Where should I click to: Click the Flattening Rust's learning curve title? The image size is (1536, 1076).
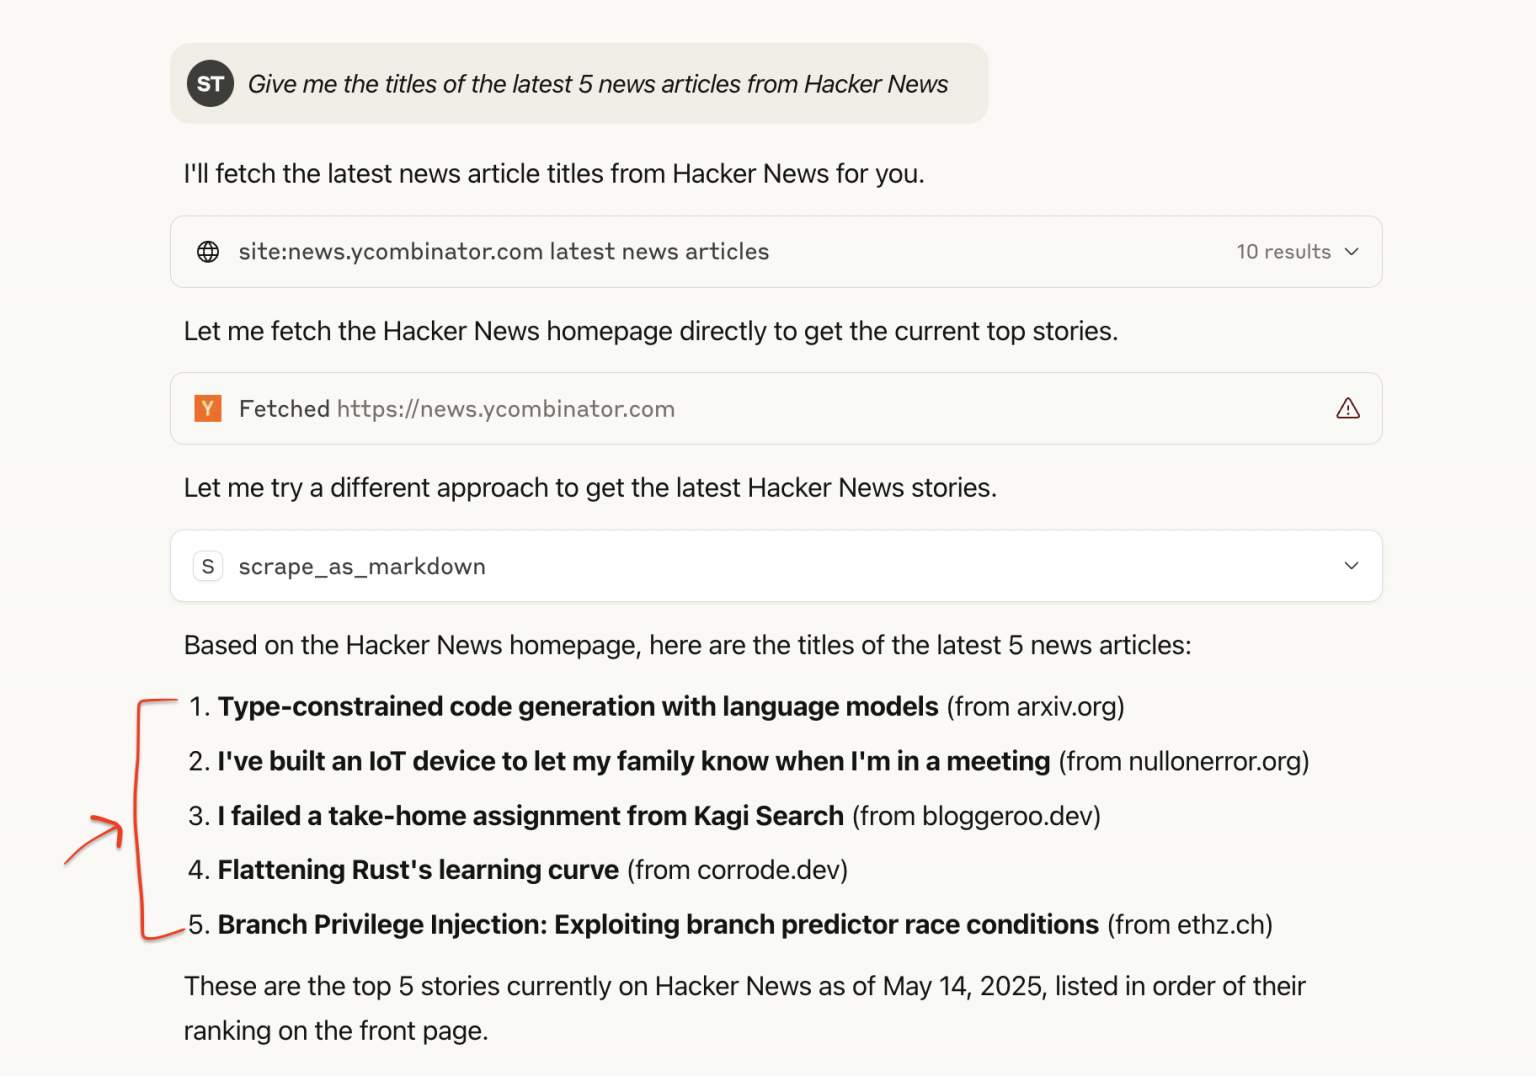point(418,870)
